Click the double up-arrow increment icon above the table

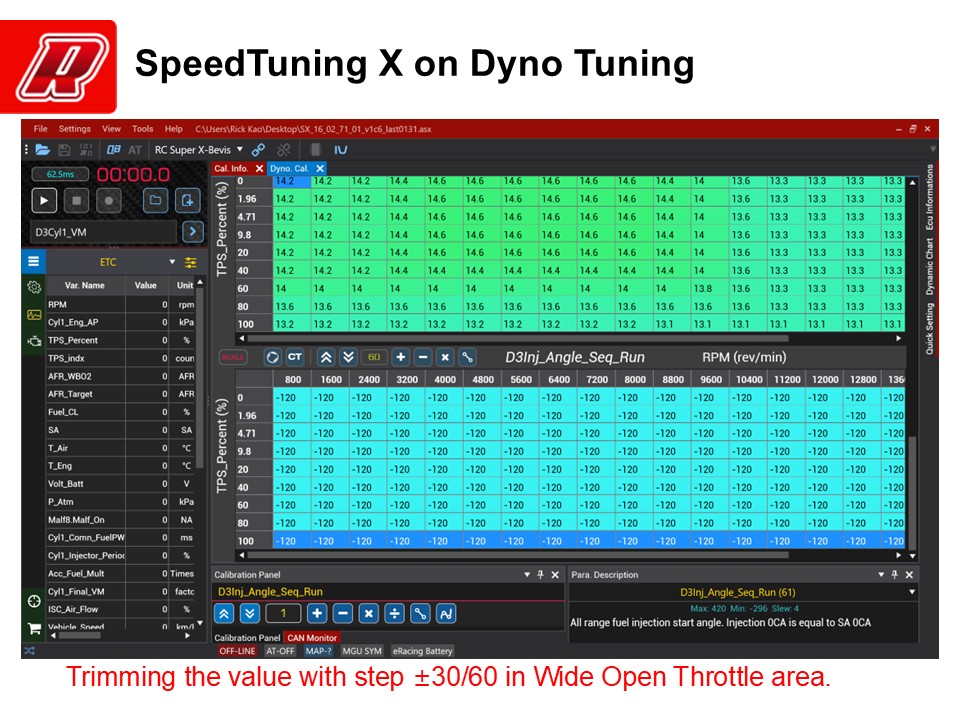tap(325, 357)
